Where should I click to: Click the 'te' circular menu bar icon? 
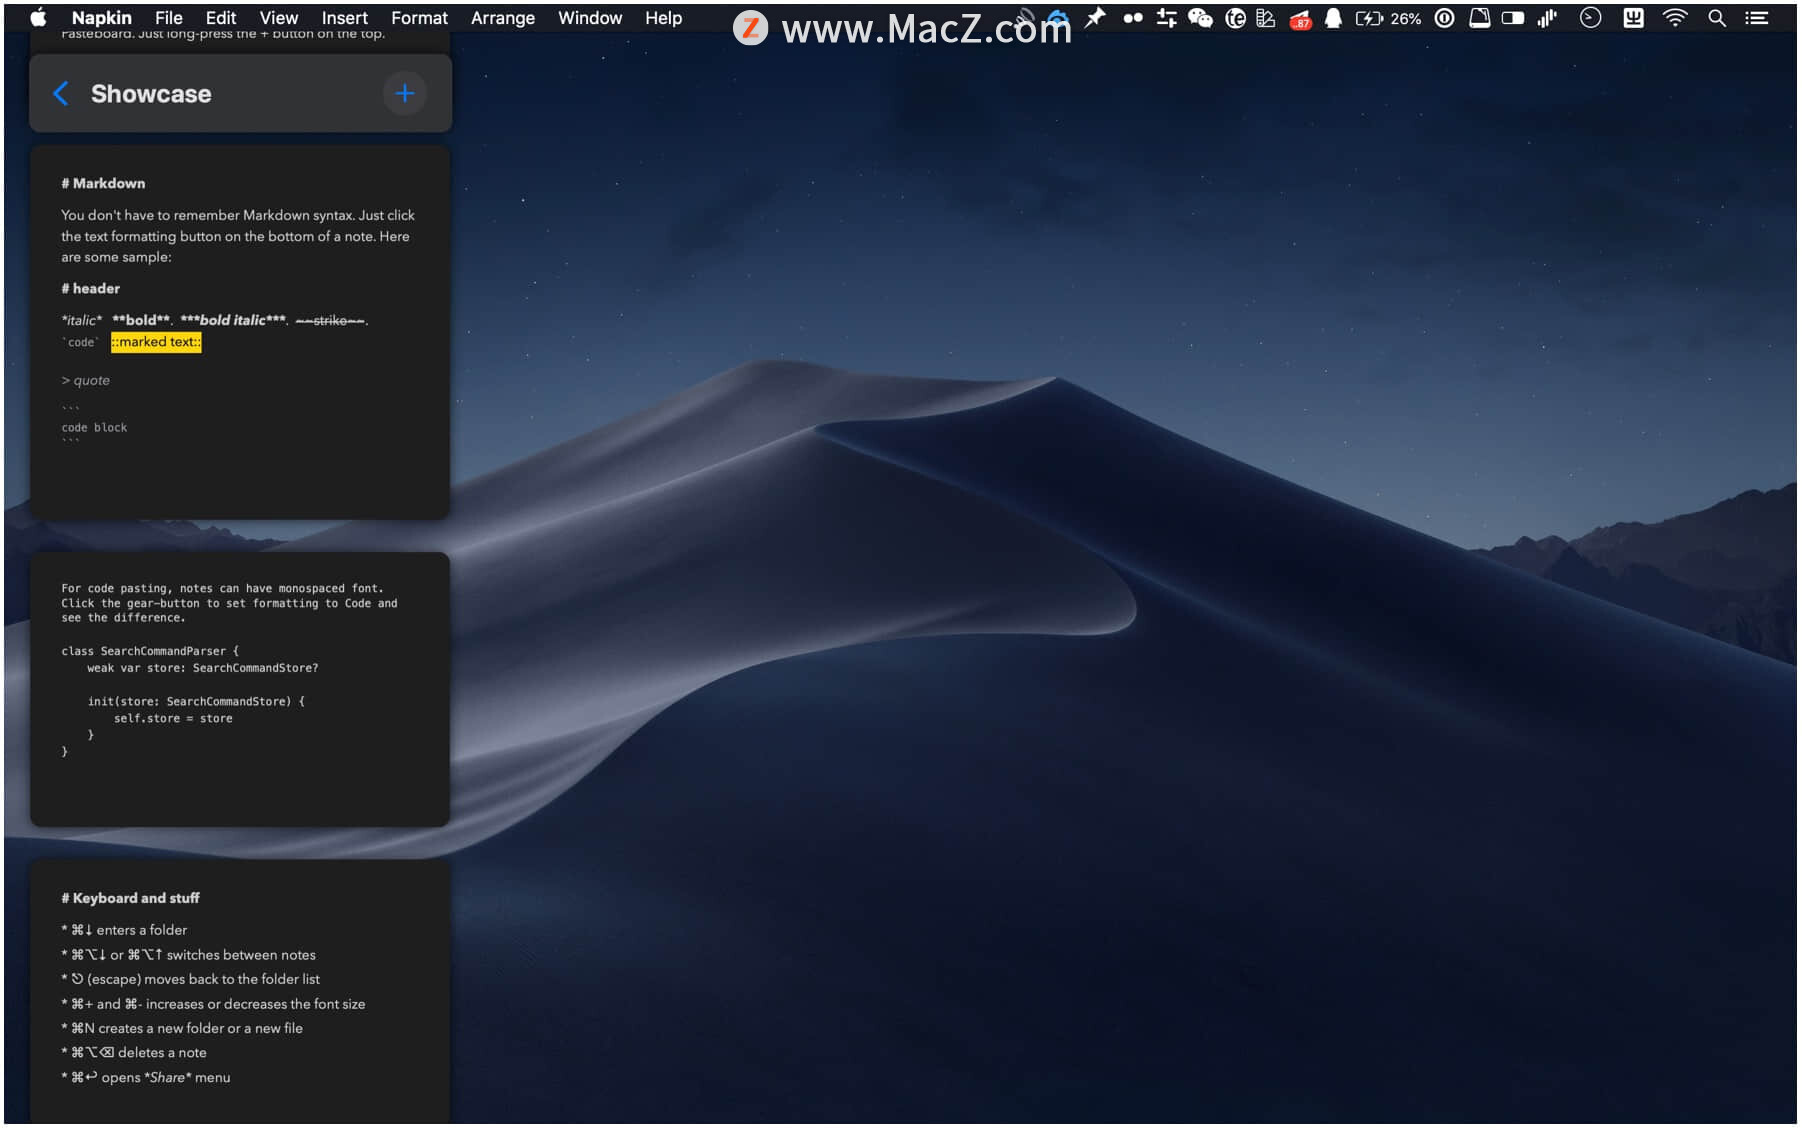(1236, 18)
